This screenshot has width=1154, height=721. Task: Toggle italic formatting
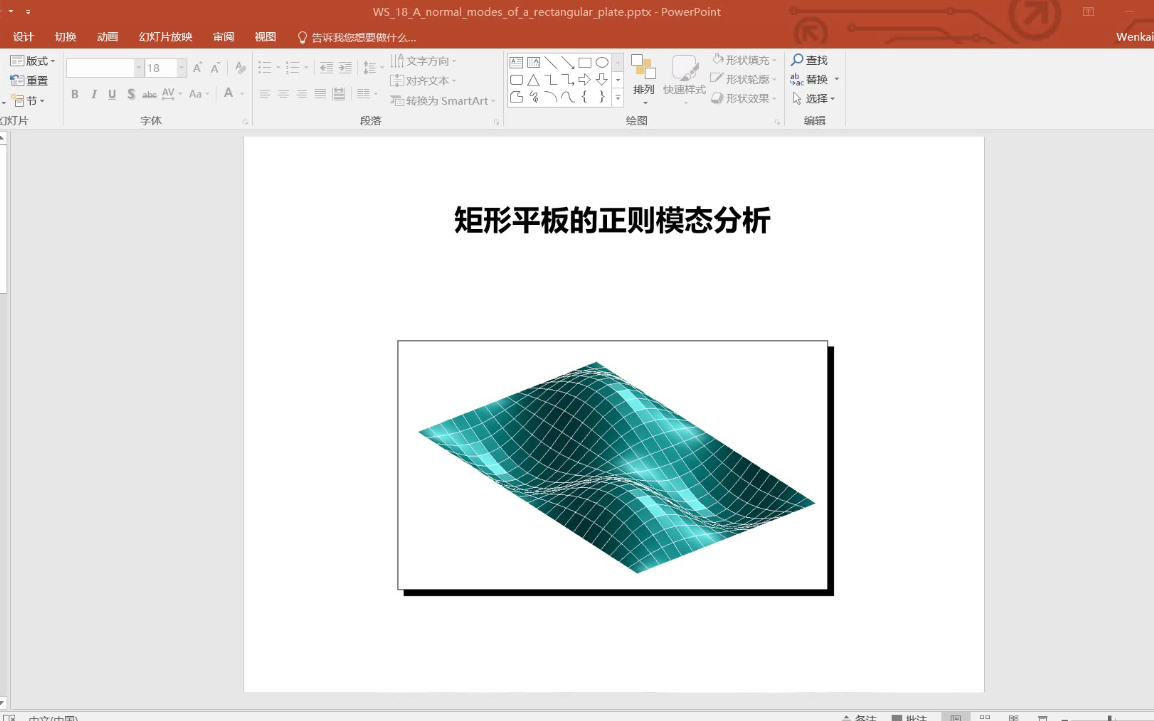coord(92,93)
